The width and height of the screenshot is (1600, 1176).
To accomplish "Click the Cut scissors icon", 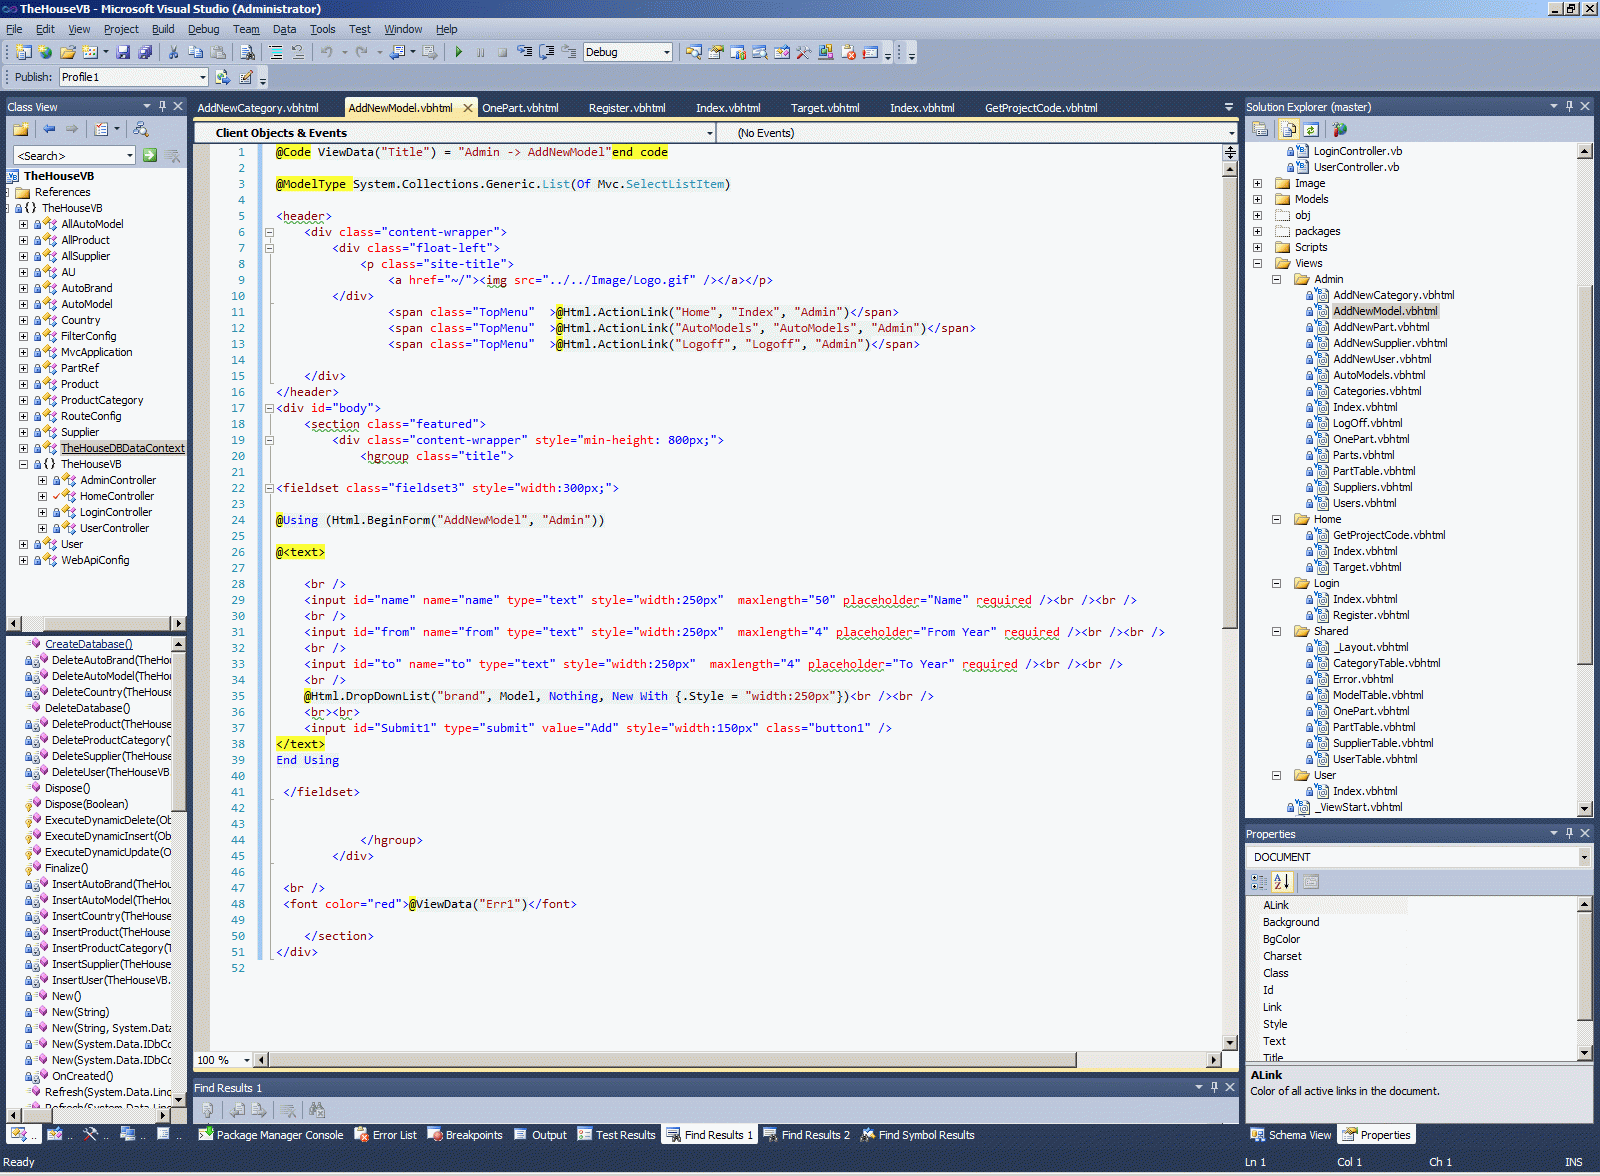I will (x=173, y=52).
